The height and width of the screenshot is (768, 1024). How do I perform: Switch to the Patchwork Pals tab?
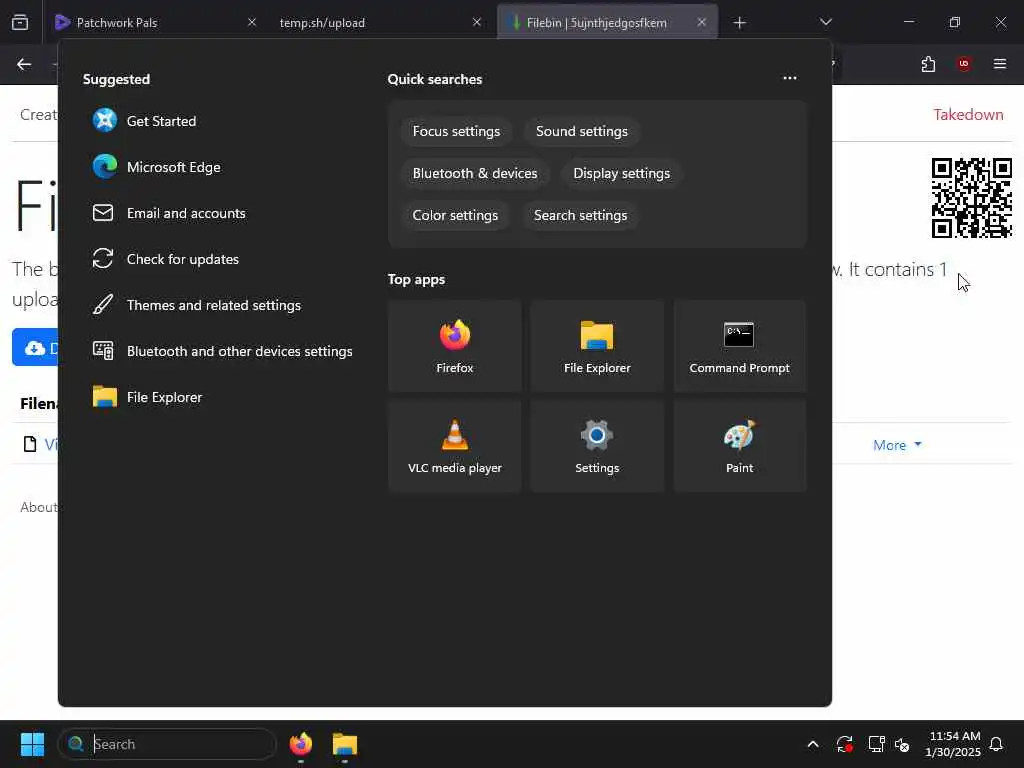155,22
